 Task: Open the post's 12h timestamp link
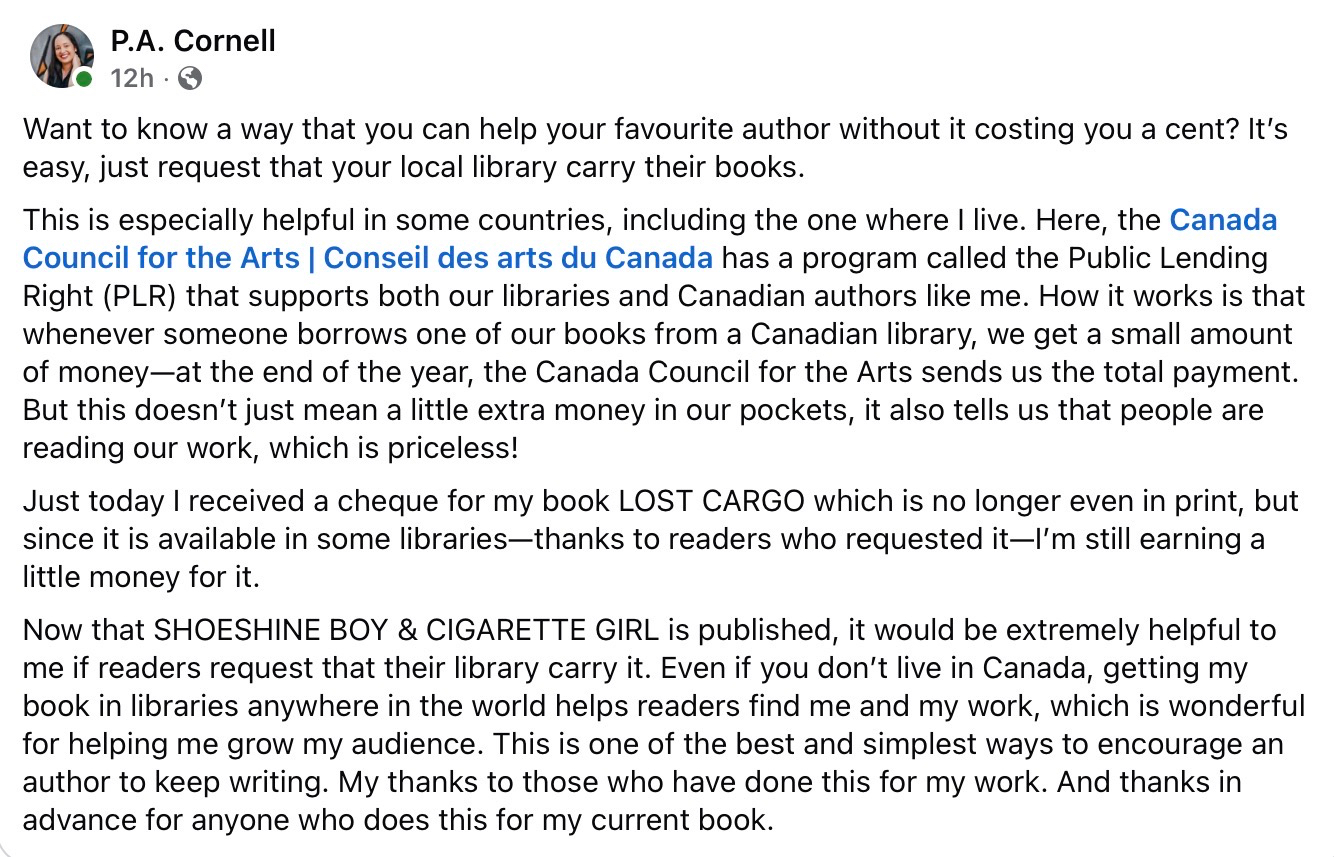[x=131, y=77]
